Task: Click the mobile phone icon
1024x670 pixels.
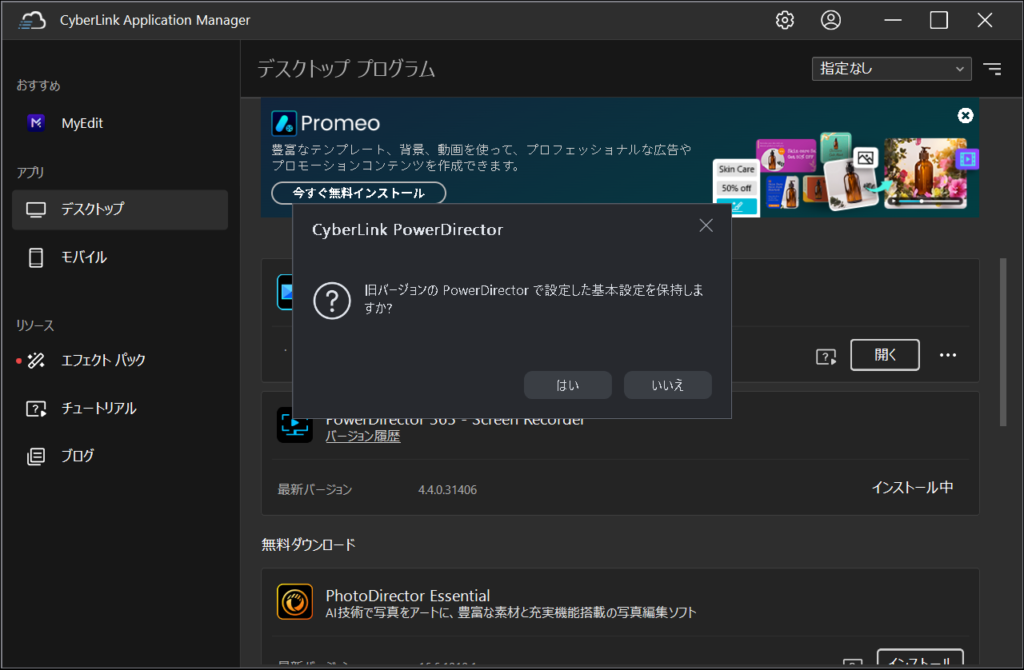Action: (36, 257)
